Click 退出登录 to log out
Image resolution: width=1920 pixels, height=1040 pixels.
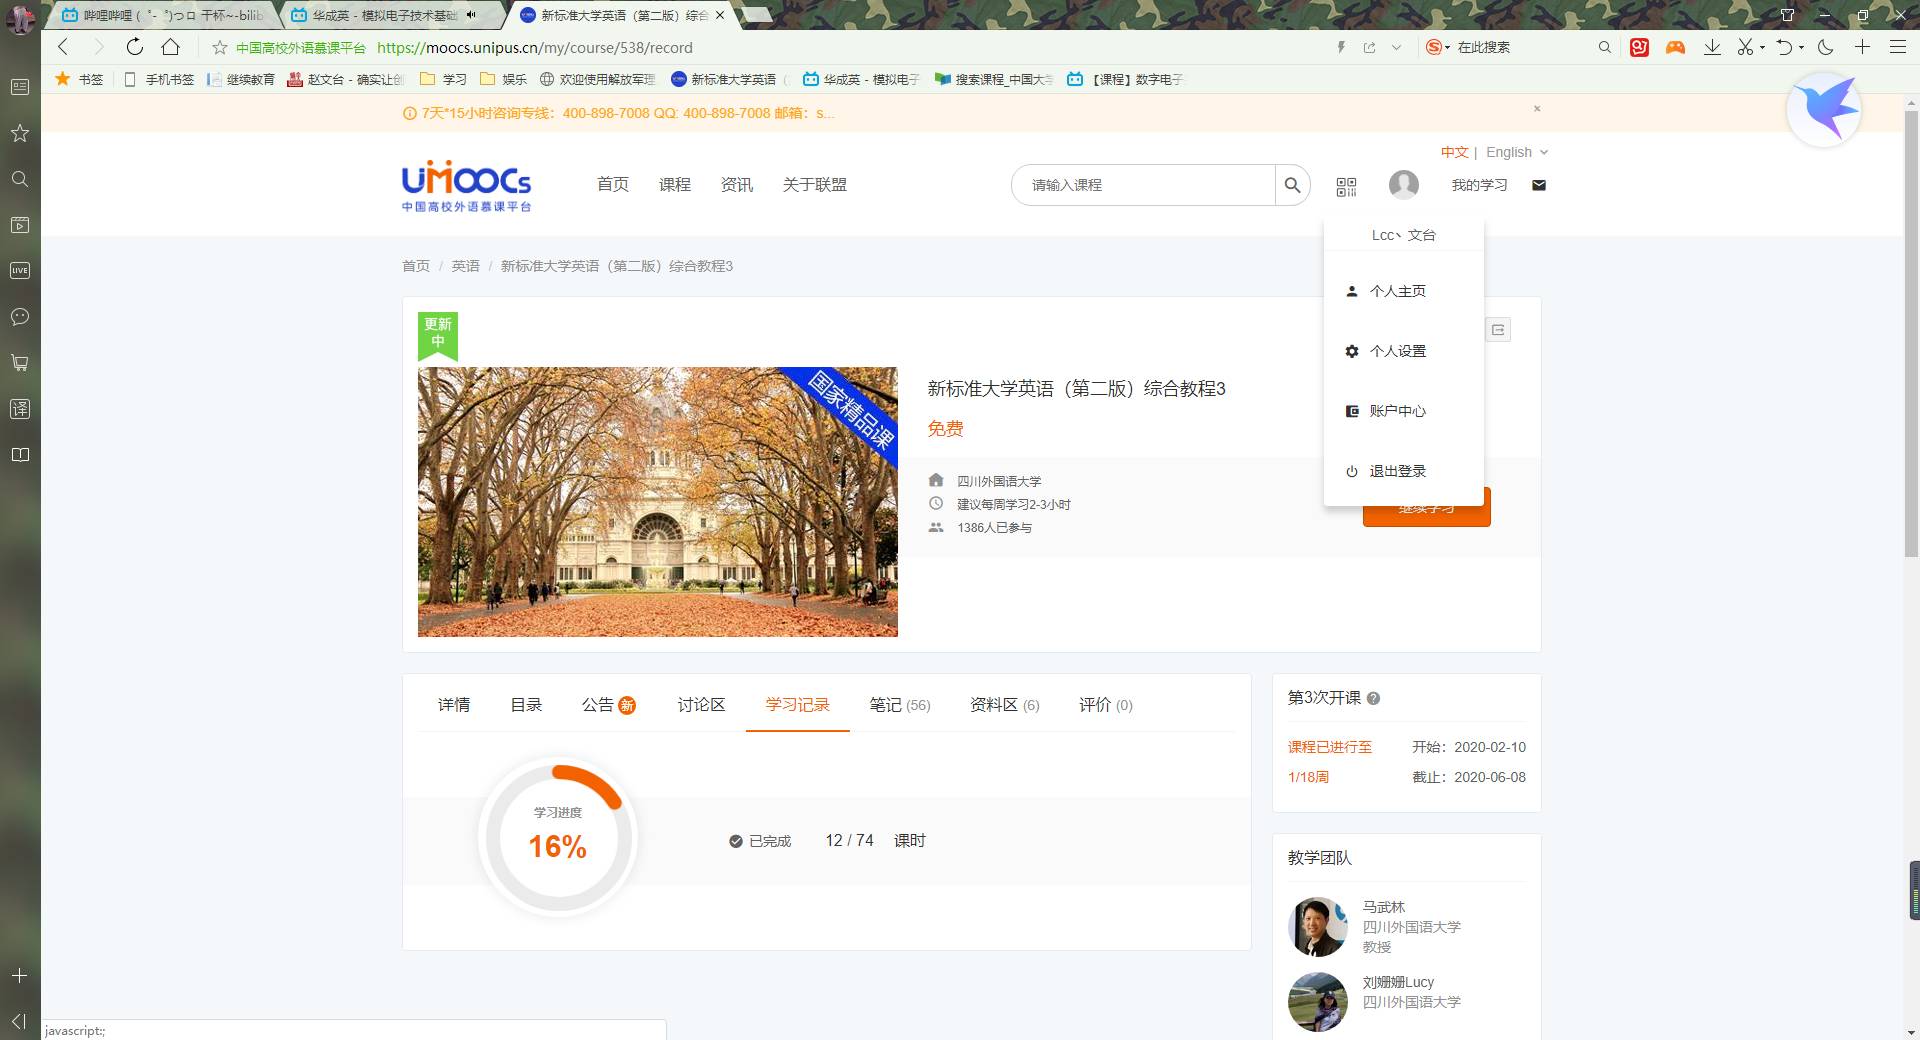coord(1397,471)
